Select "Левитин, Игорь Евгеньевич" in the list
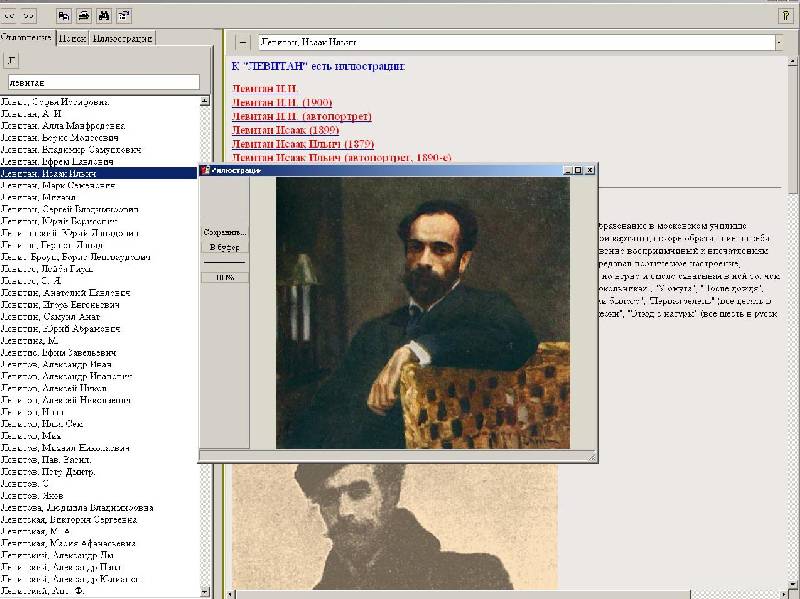 pos(60,304)
